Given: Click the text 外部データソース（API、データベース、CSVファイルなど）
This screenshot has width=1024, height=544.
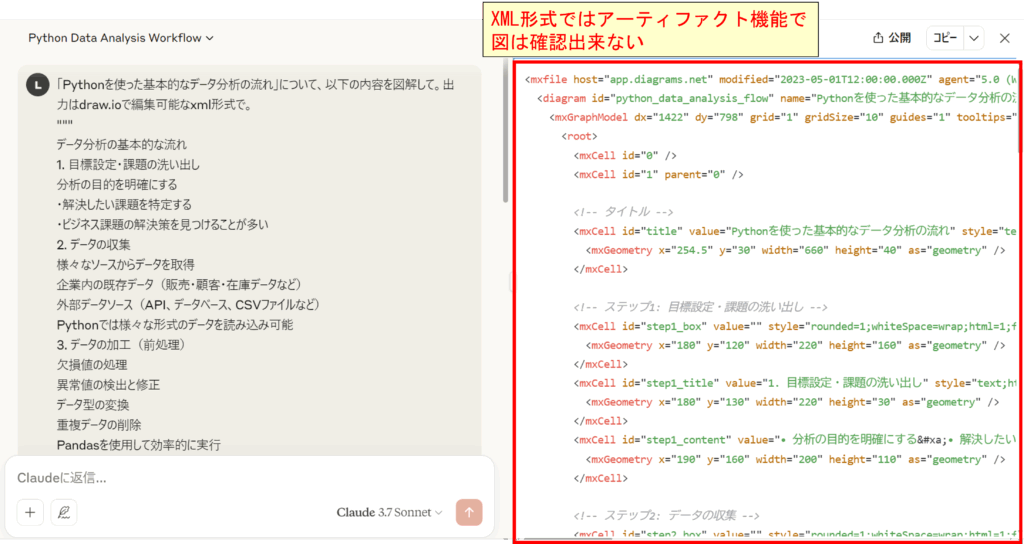Looking at the screenshot, I should 188,304.
